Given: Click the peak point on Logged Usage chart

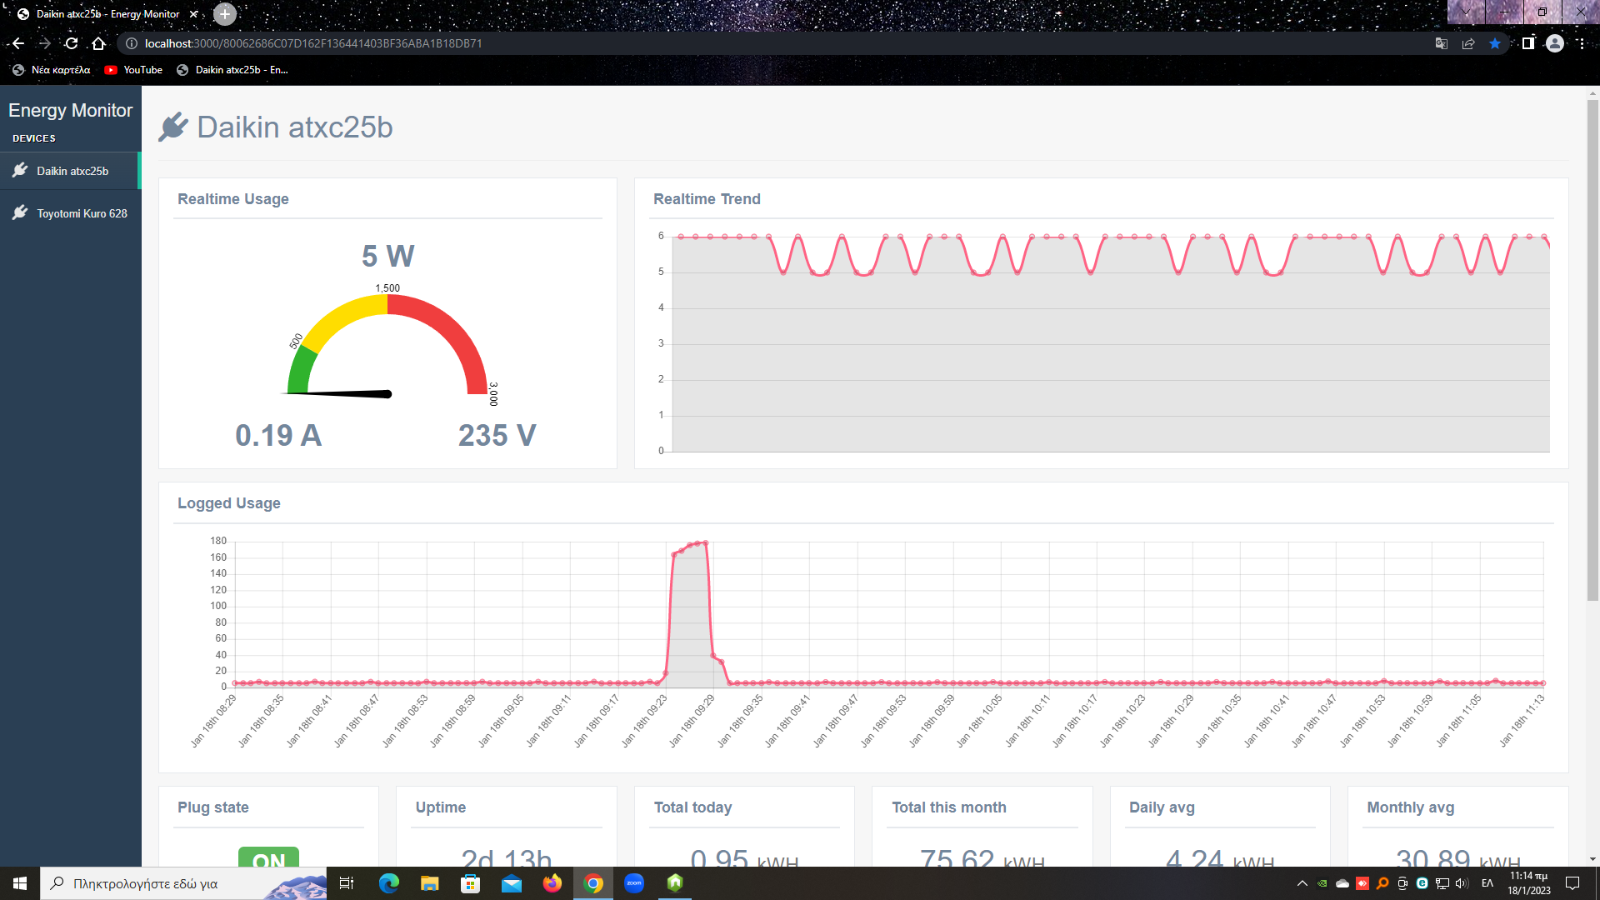Looking at the screenshot, I should pos(706,543).
